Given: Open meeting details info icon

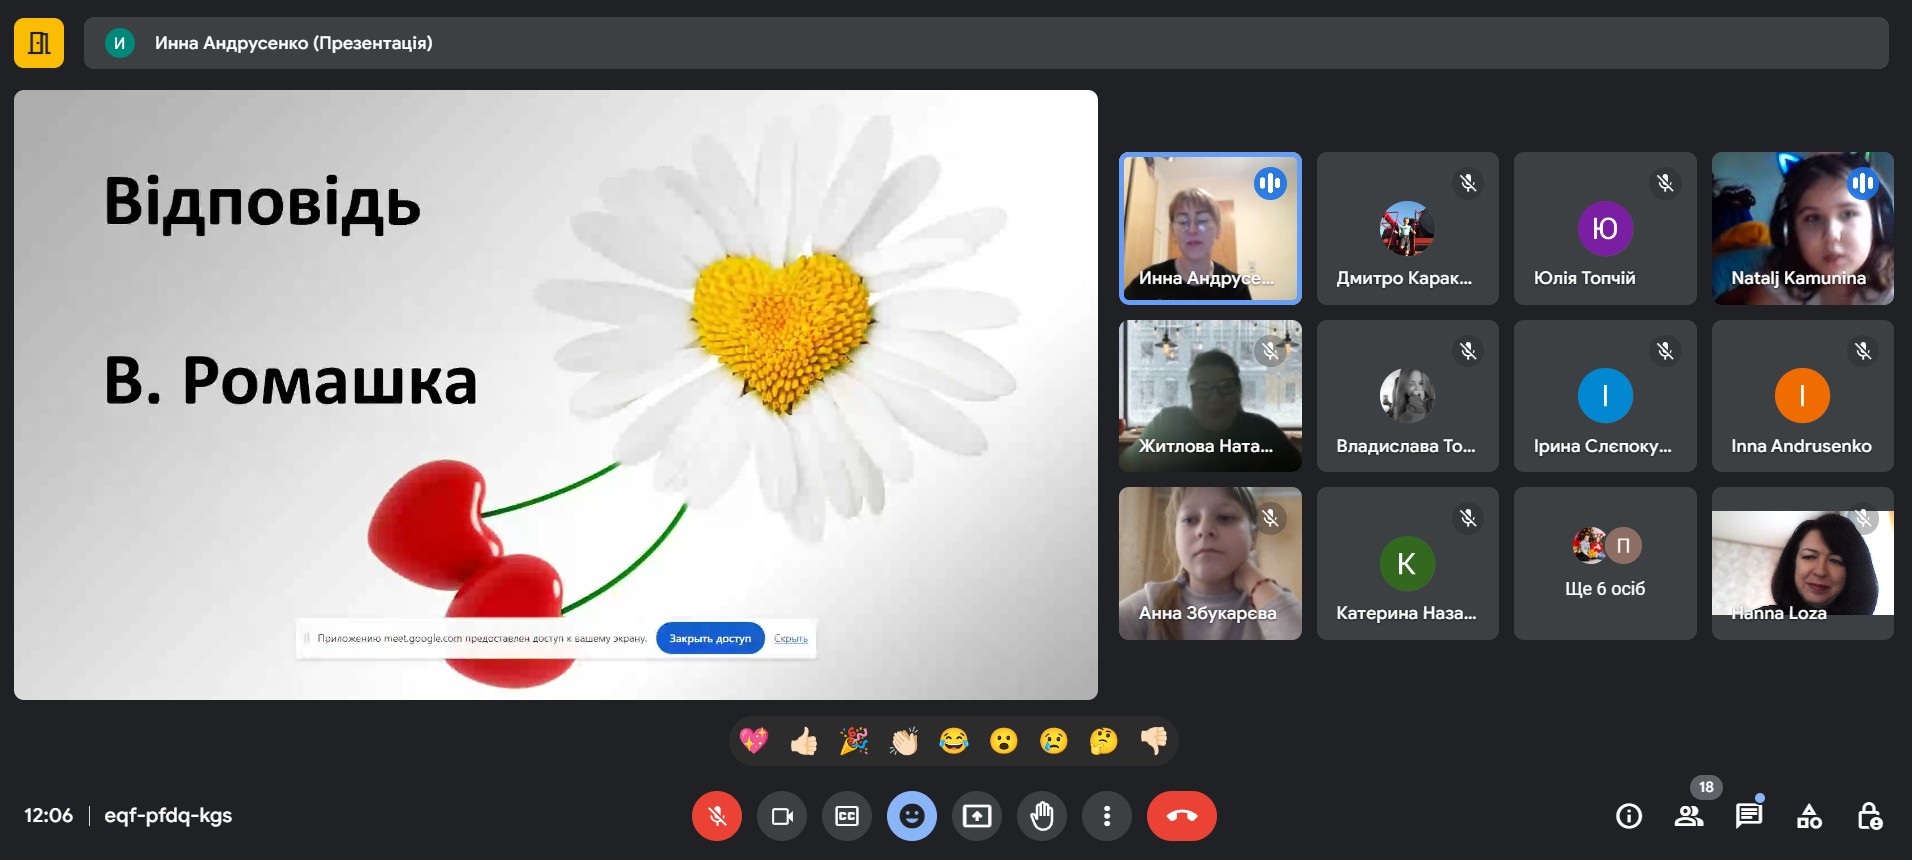Looking at the screenshot, I should click(x=1629, y=816).
